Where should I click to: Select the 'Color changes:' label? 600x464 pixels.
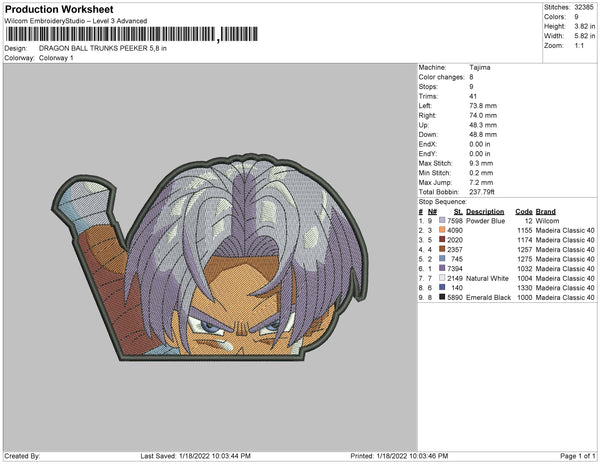441,77
